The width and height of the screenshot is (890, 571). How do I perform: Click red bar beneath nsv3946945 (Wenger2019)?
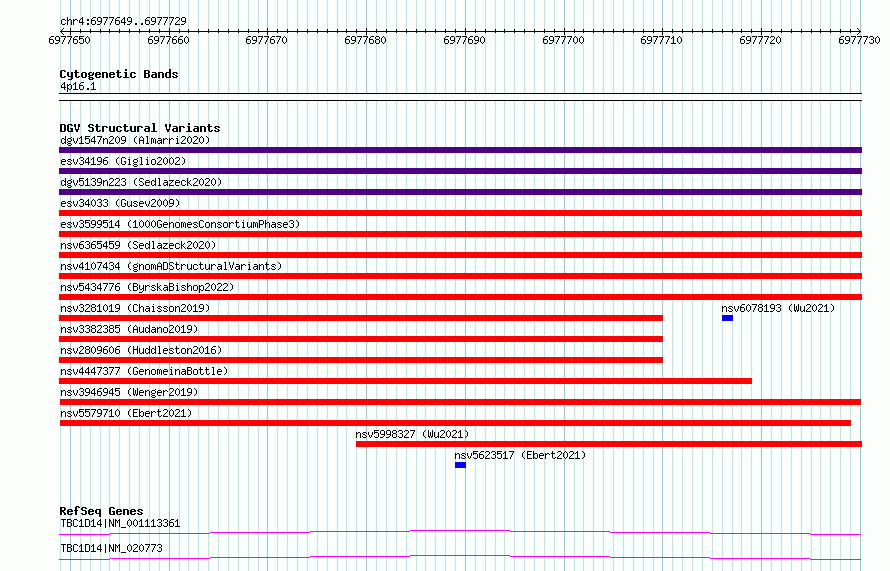point(460,402)
